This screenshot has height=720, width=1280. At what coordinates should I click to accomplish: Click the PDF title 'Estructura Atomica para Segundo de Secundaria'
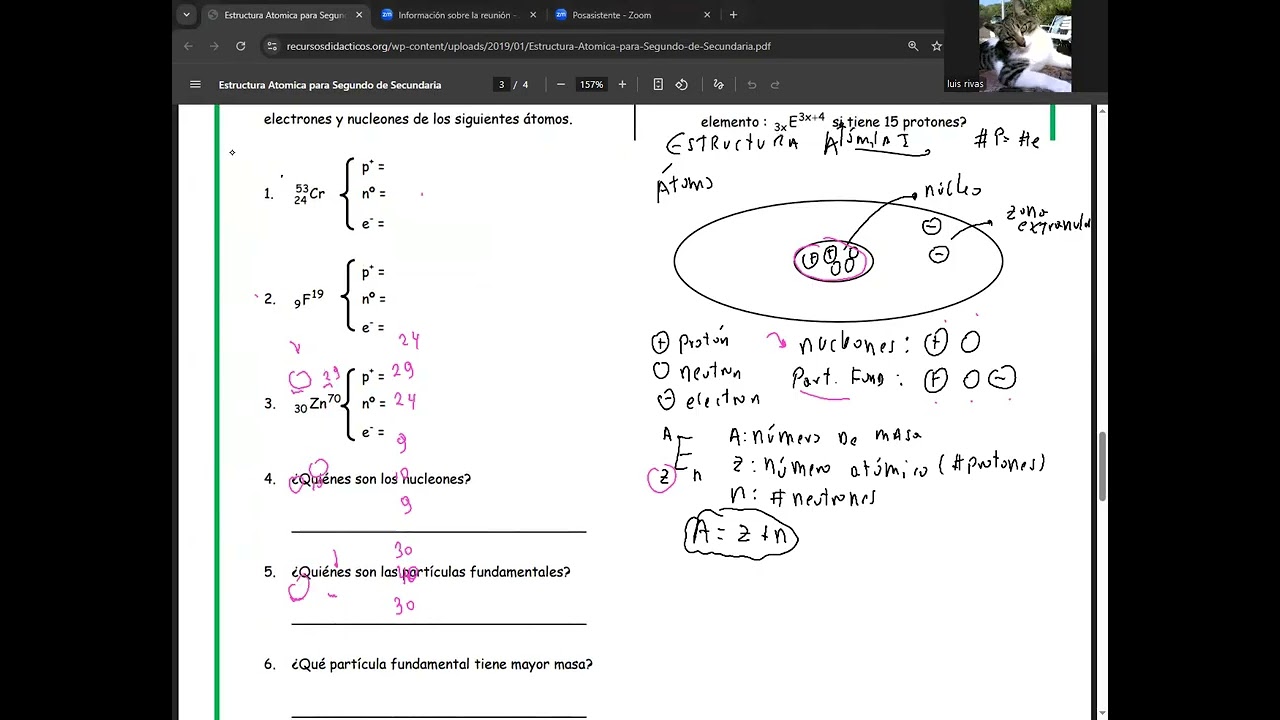(330, 85)
